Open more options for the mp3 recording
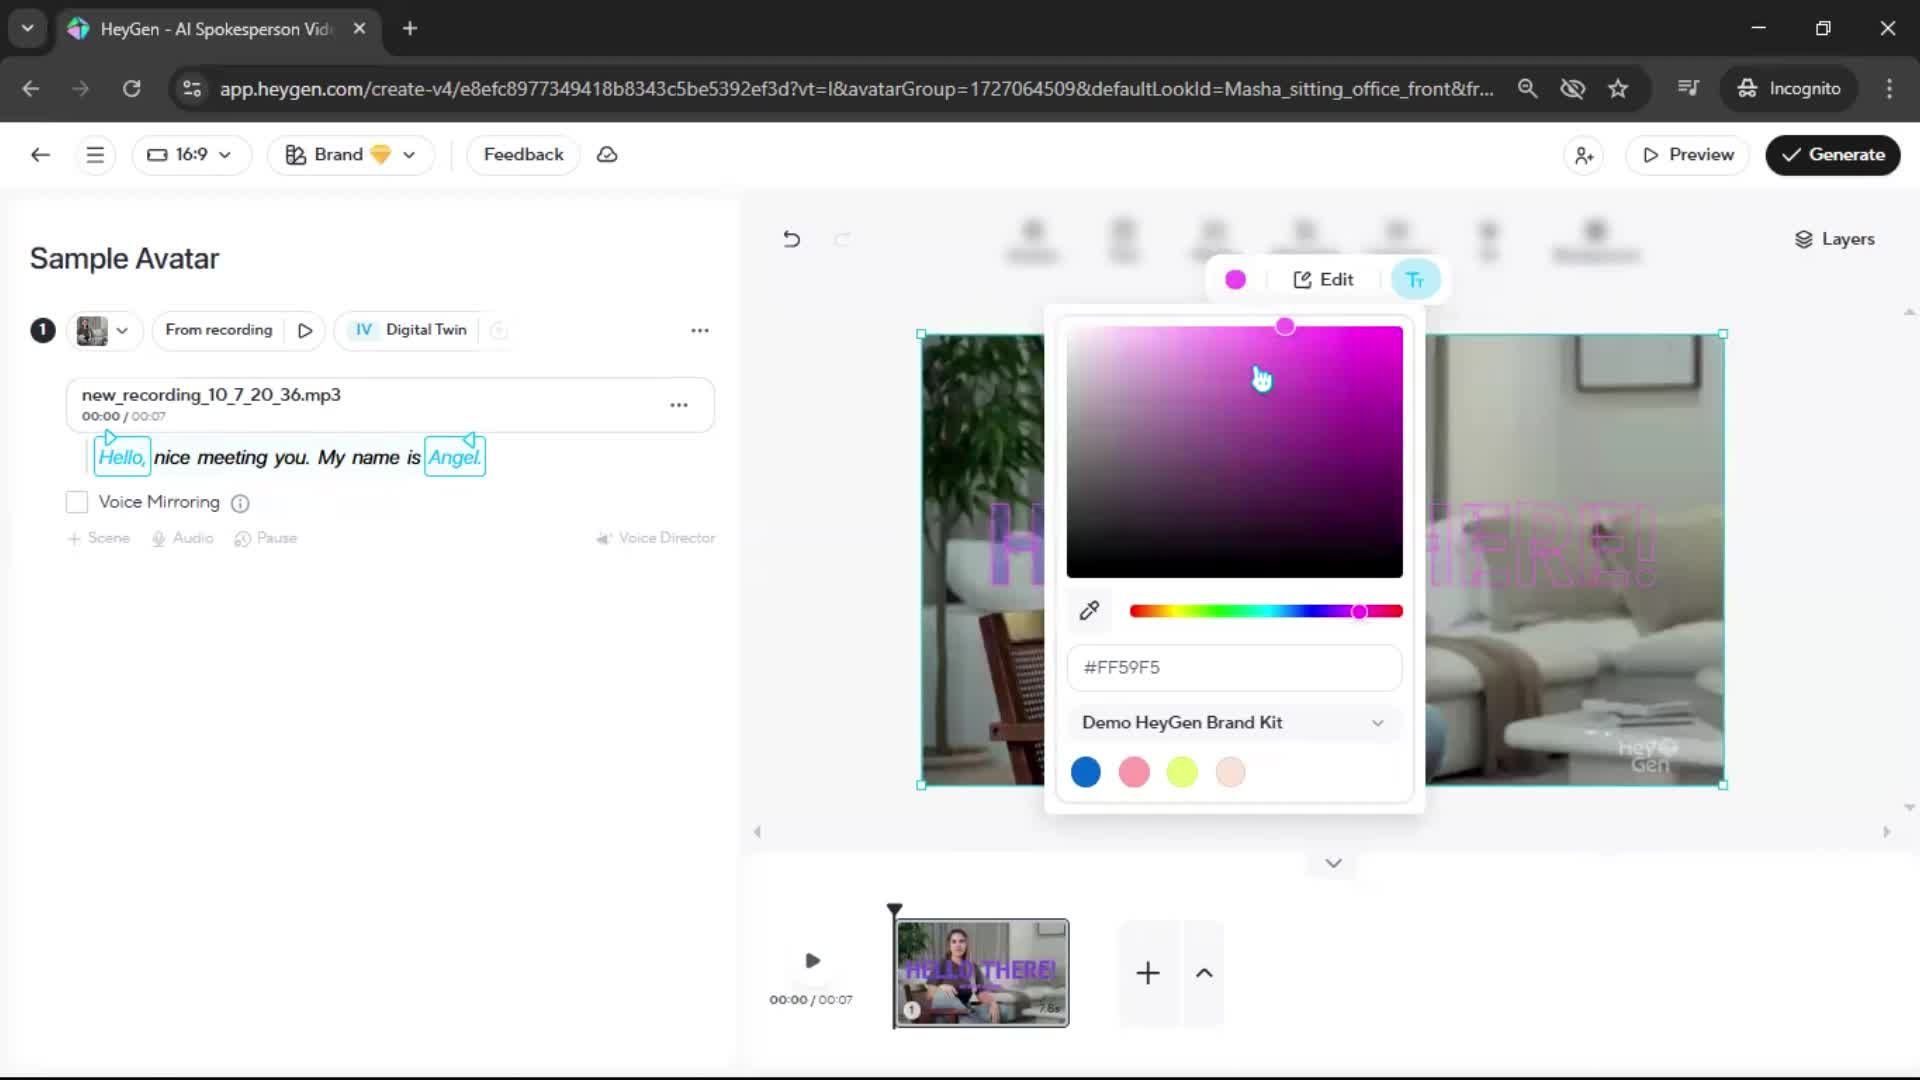Image resolution: width=1920 pixels, height=1080 pixels. [679, 405]
